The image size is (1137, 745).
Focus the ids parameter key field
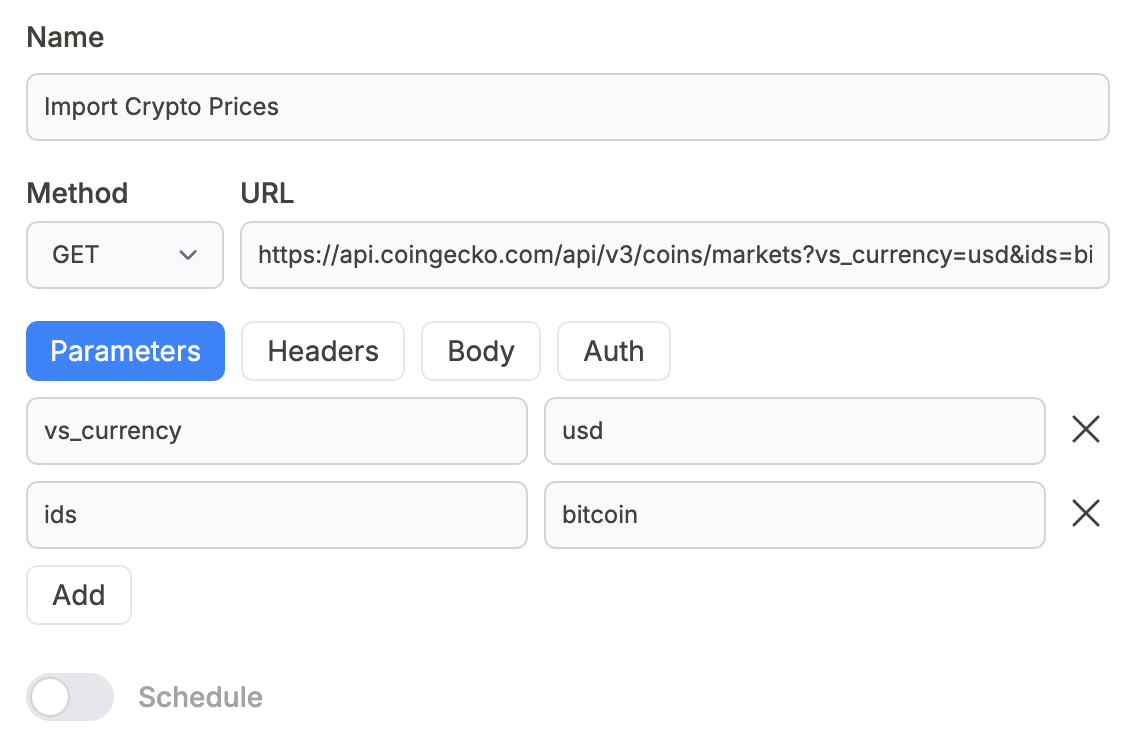277,515
